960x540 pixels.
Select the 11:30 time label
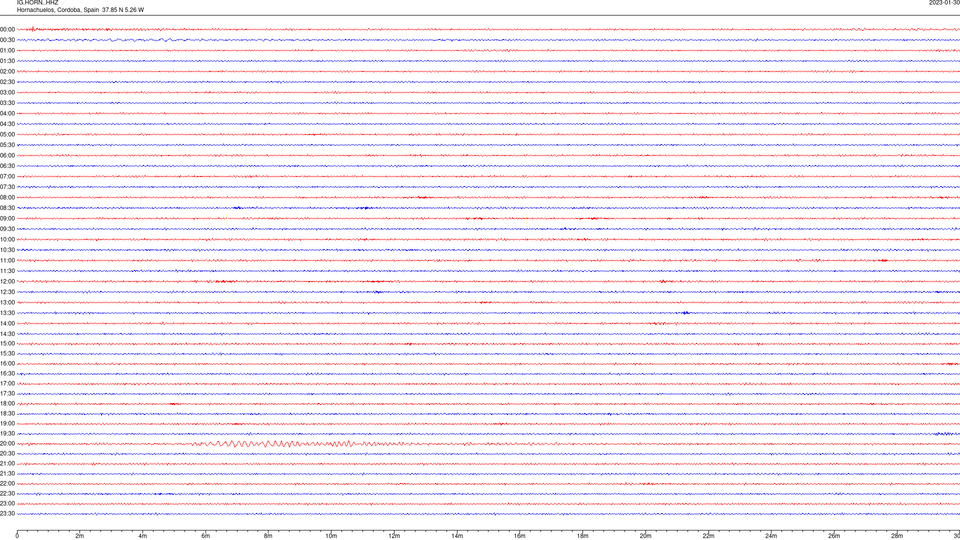(7, 271)
